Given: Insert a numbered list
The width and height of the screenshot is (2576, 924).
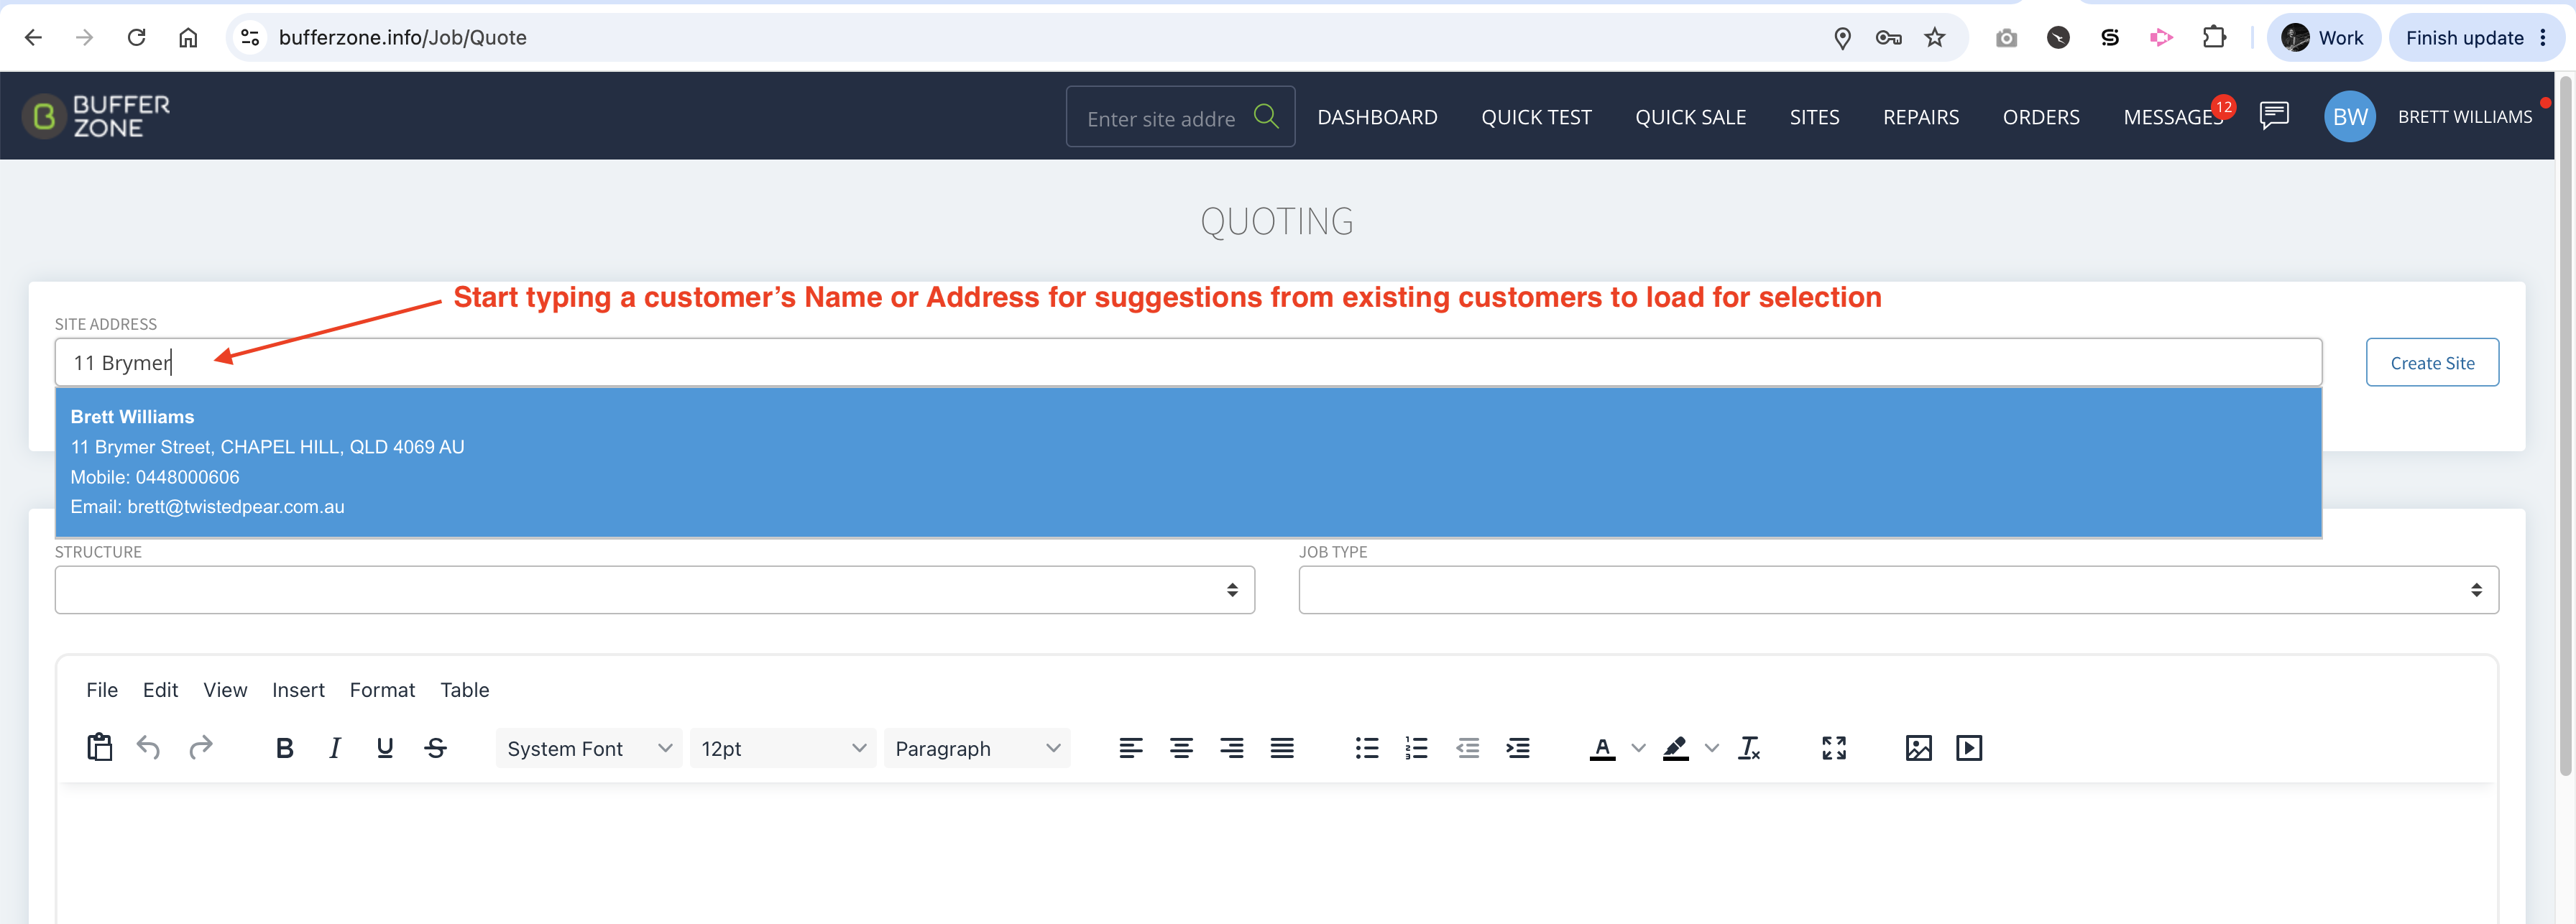Looking at the screenshot, I should 1417,748.
